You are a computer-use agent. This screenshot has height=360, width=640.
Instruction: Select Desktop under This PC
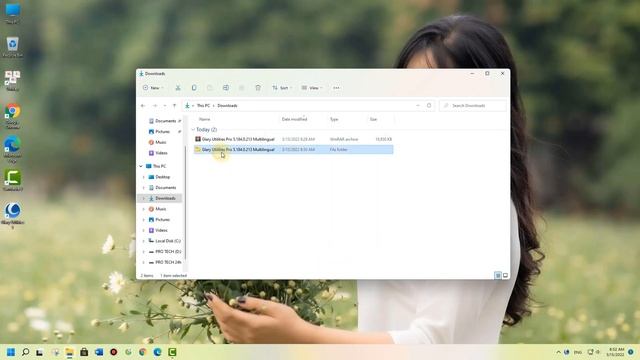click(x=159, y=177)
